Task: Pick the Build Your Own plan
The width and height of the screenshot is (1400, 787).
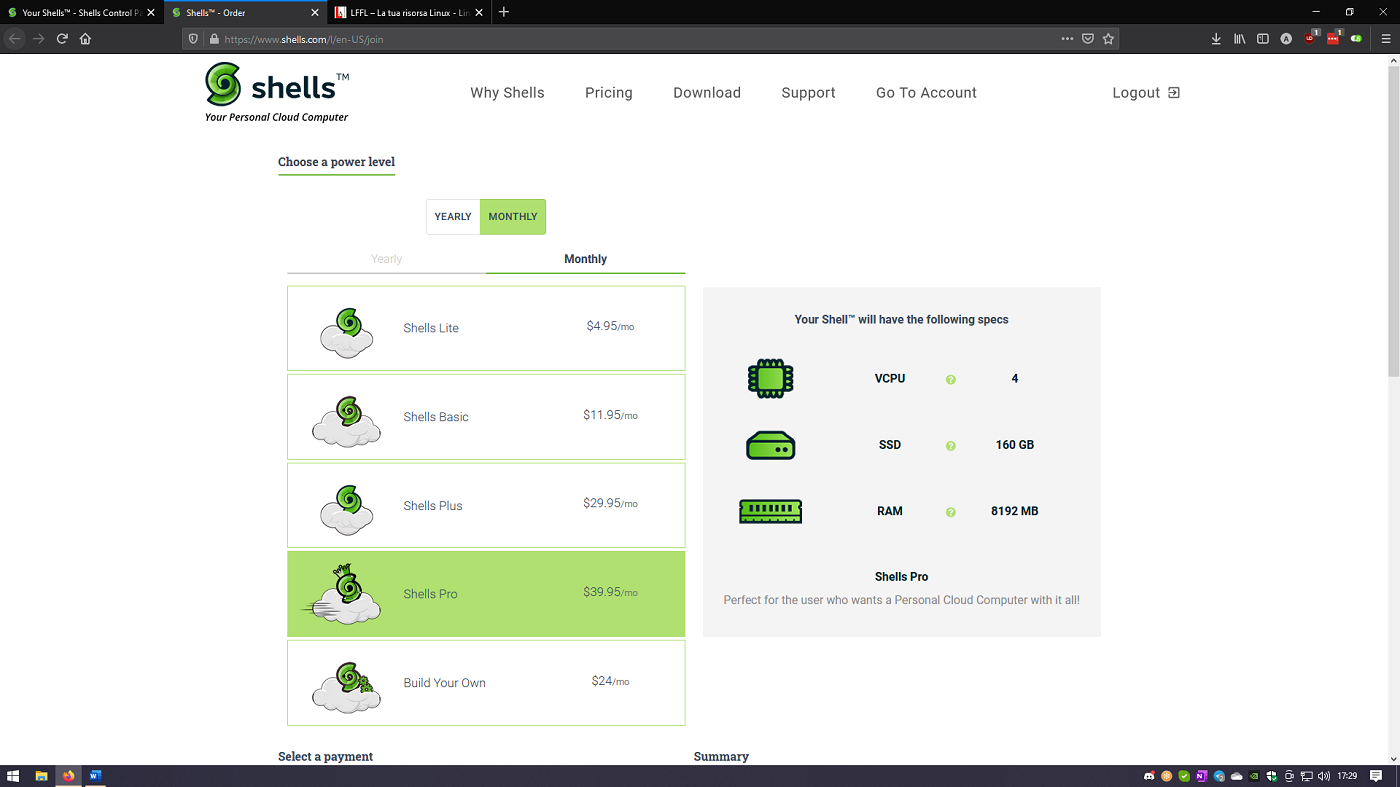Action: pos(486,683)
